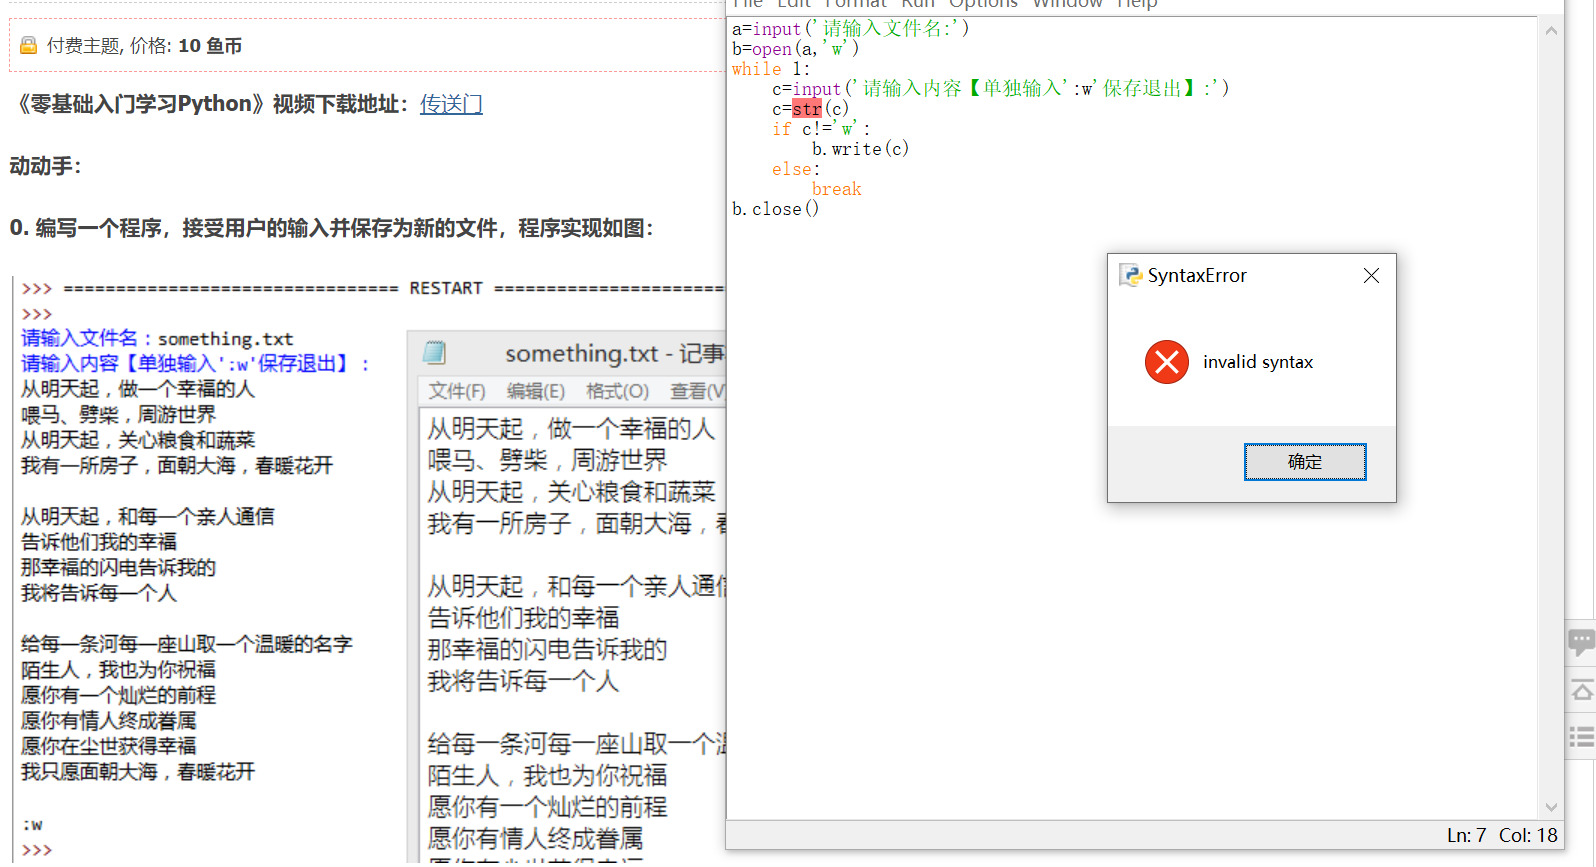Click the comment bubble icon on the page sidebar
Image resolution: width=1596 pixels, height=867 pixels.
[1581, 641]
